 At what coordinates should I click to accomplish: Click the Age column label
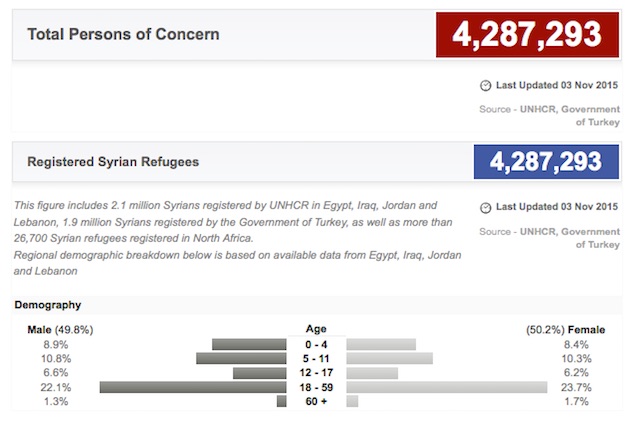pyautogui.click(x=317, y=328)
